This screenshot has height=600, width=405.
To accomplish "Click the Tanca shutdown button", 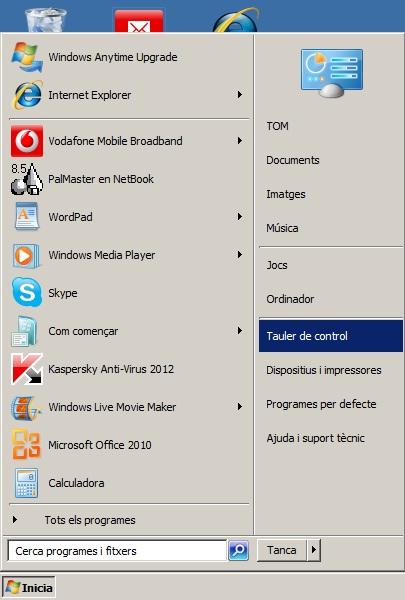I will pyautogui.click(x=282, y=550).
